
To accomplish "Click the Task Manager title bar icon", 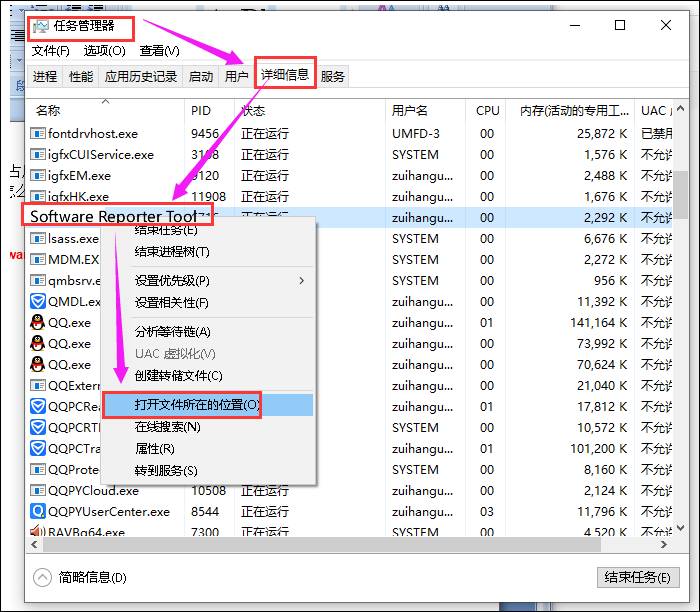I will (40, 26).
